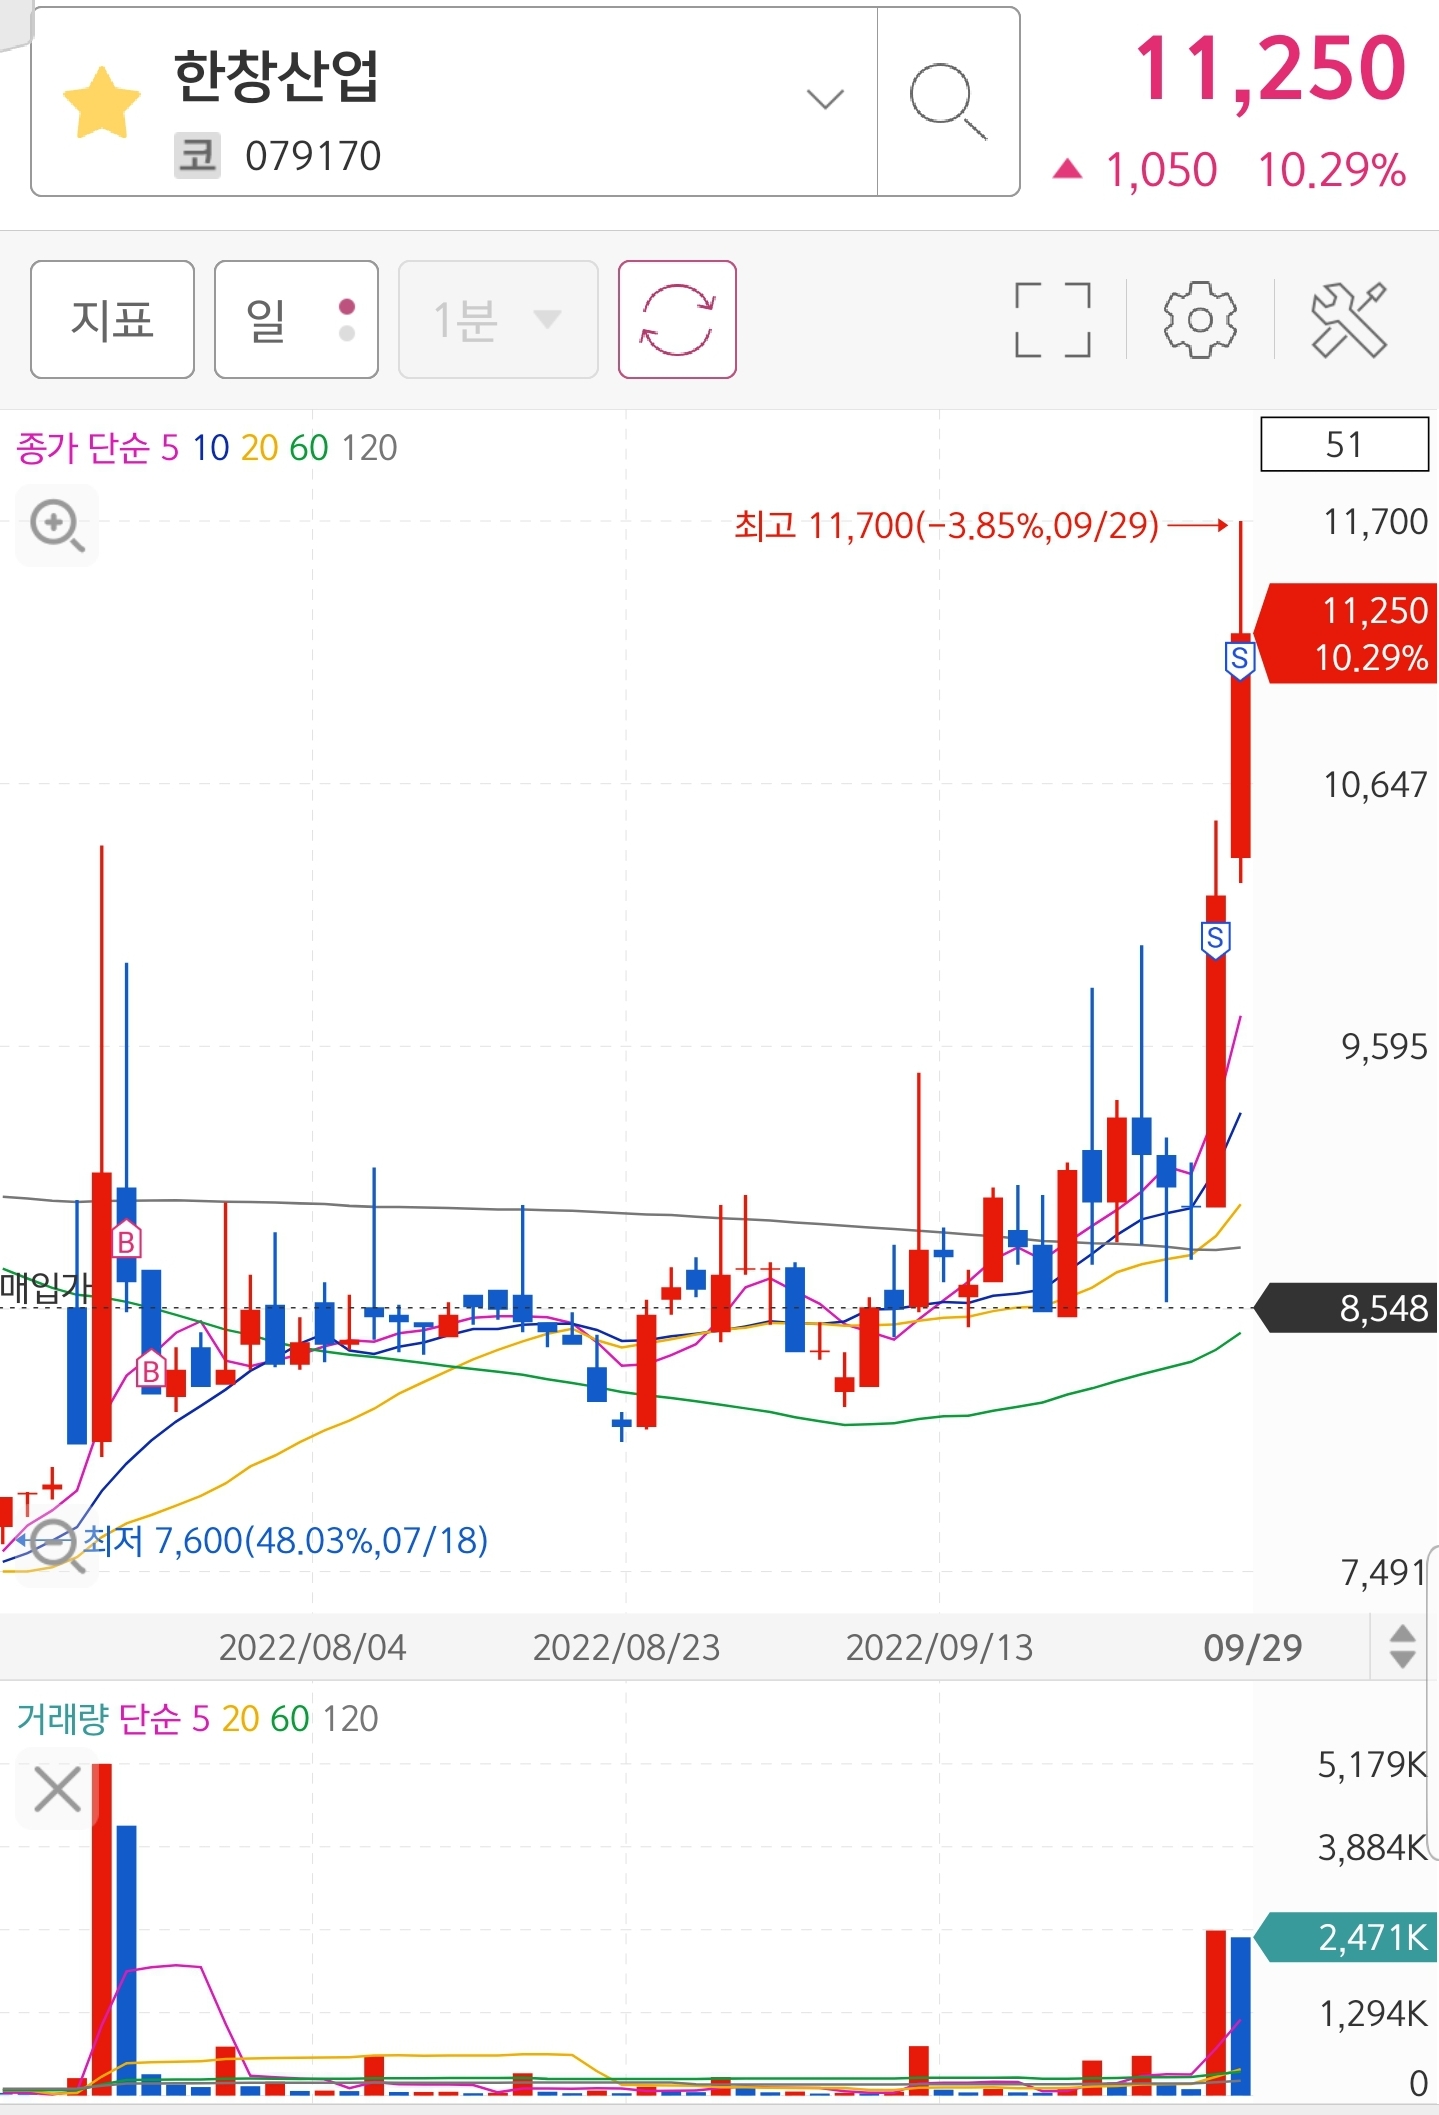
Task: Enter fullscreen chart mode
Action: click(x=1052, y=319)
